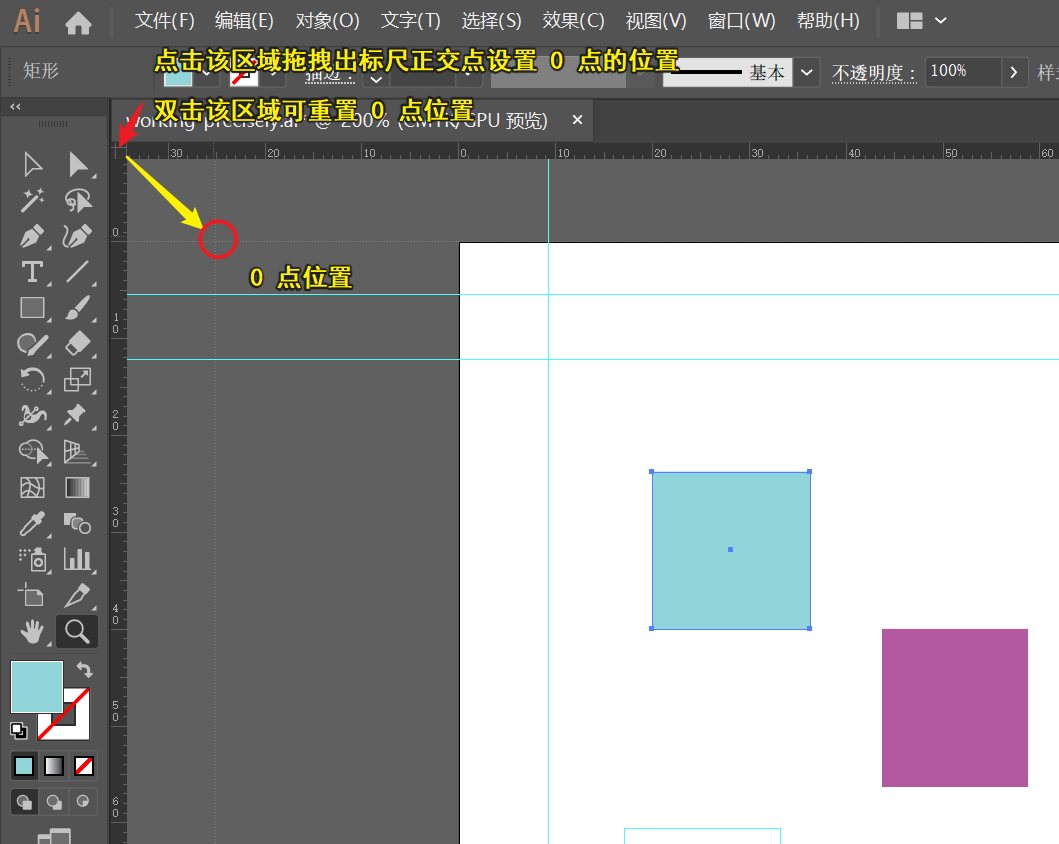Screen dimensions: 1059x844
Task: Select the Direct Selection tool
Action: pos(77,165)
